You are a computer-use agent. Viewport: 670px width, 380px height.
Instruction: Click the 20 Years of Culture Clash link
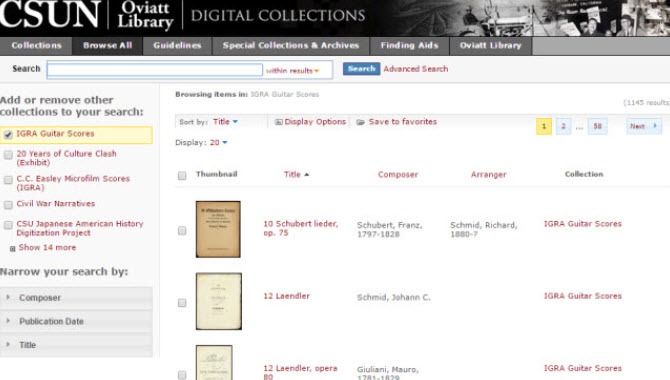66,158
